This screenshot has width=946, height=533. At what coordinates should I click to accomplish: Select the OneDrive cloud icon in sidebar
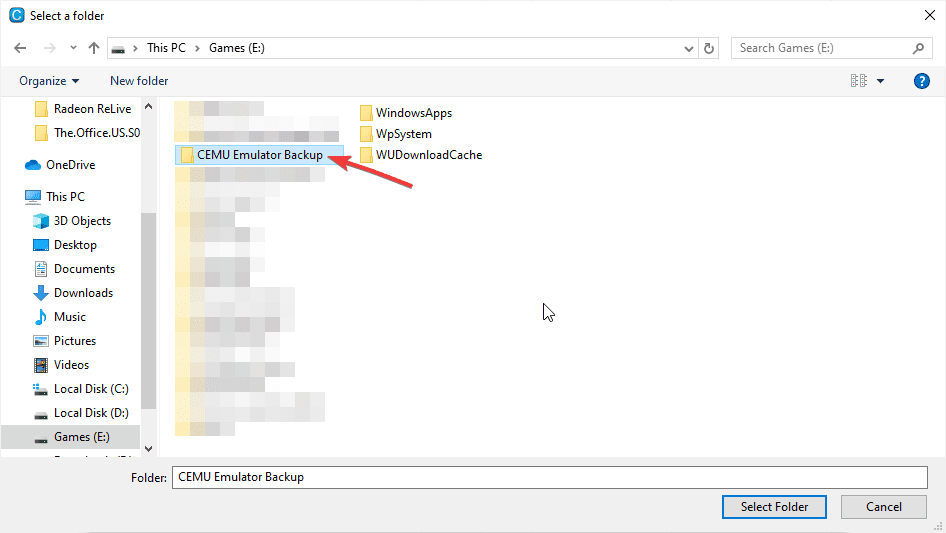point(33,165)
